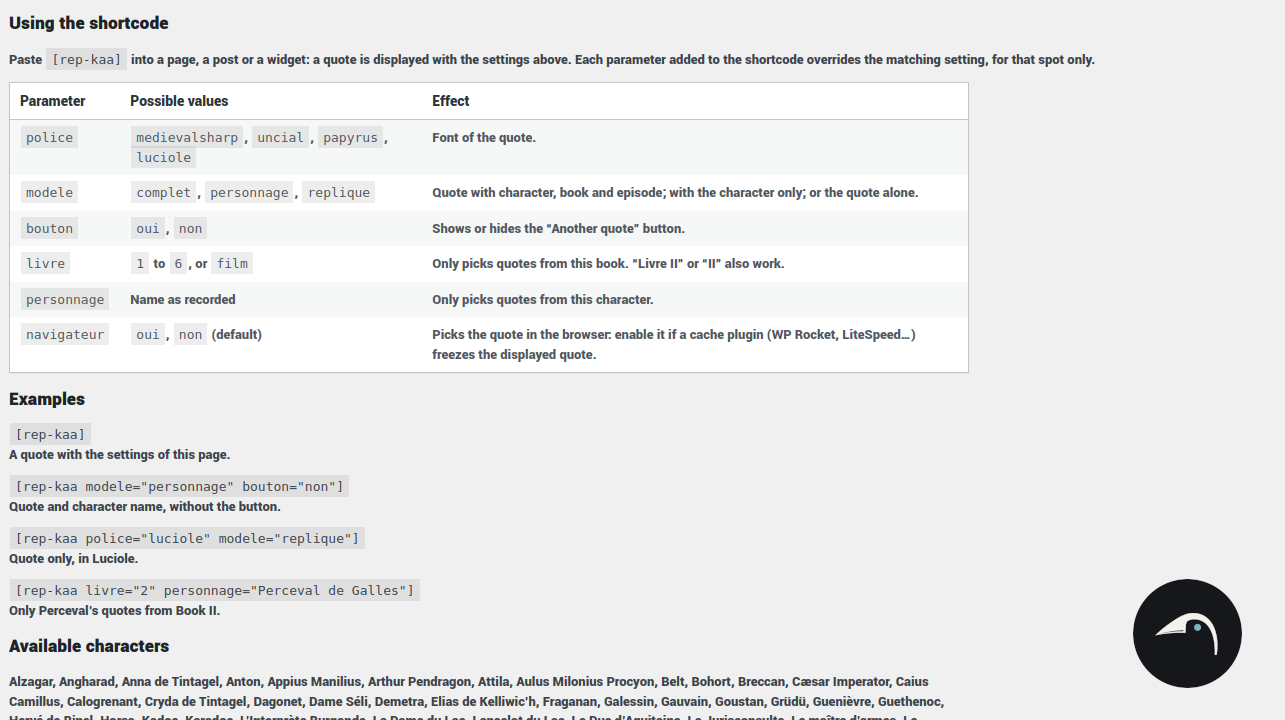Screen dimensions: 1285x720
Task: Click the "navigateur" parameter code
Action: 65,335
